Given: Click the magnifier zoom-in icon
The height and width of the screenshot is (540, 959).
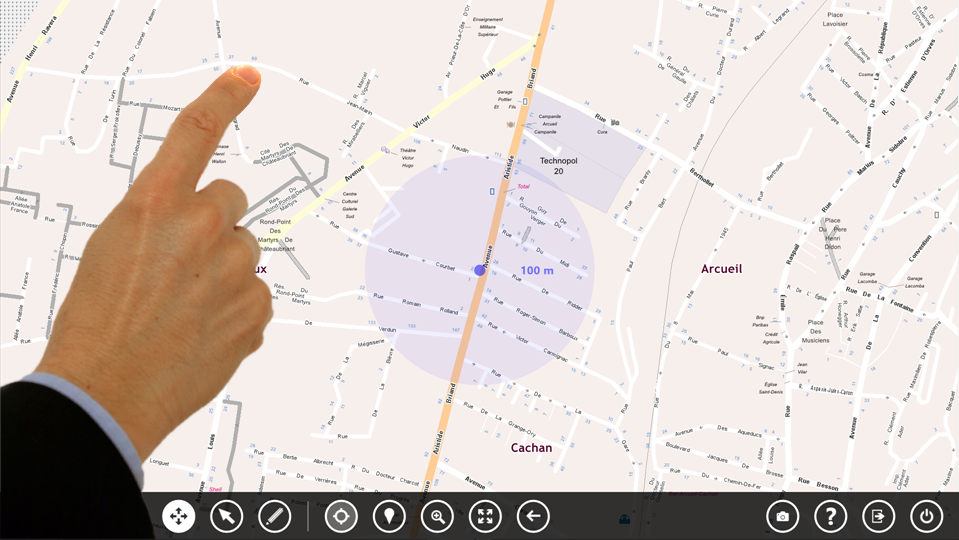Looking at the screenshot, I should (437, 516).
